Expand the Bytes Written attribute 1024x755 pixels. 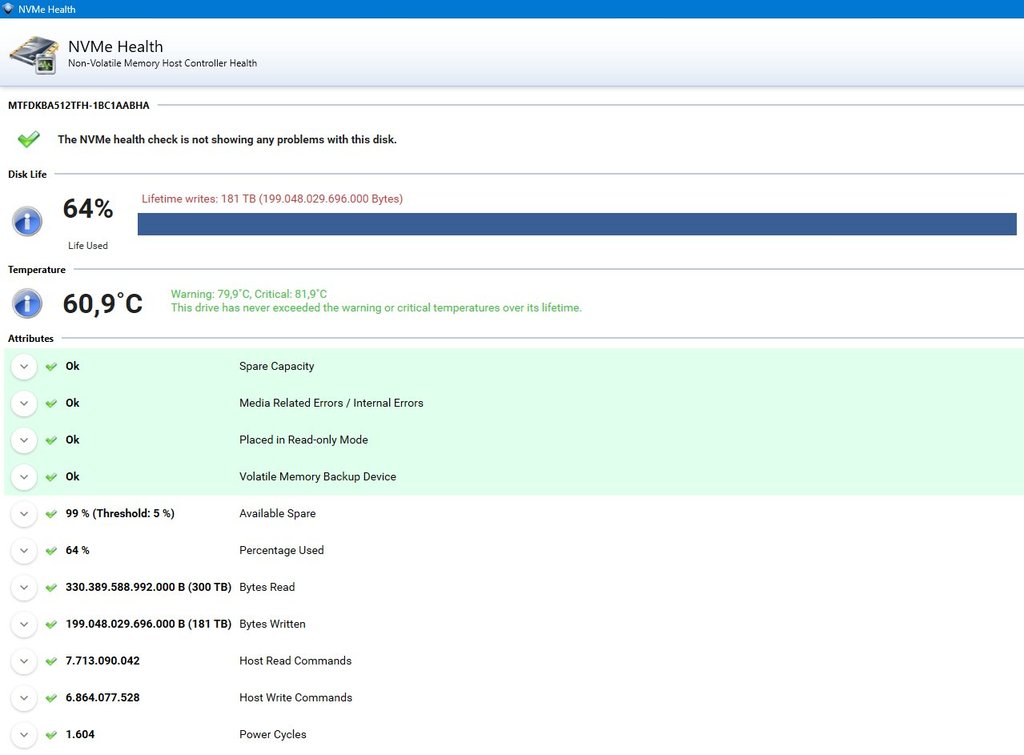(24, 625)
